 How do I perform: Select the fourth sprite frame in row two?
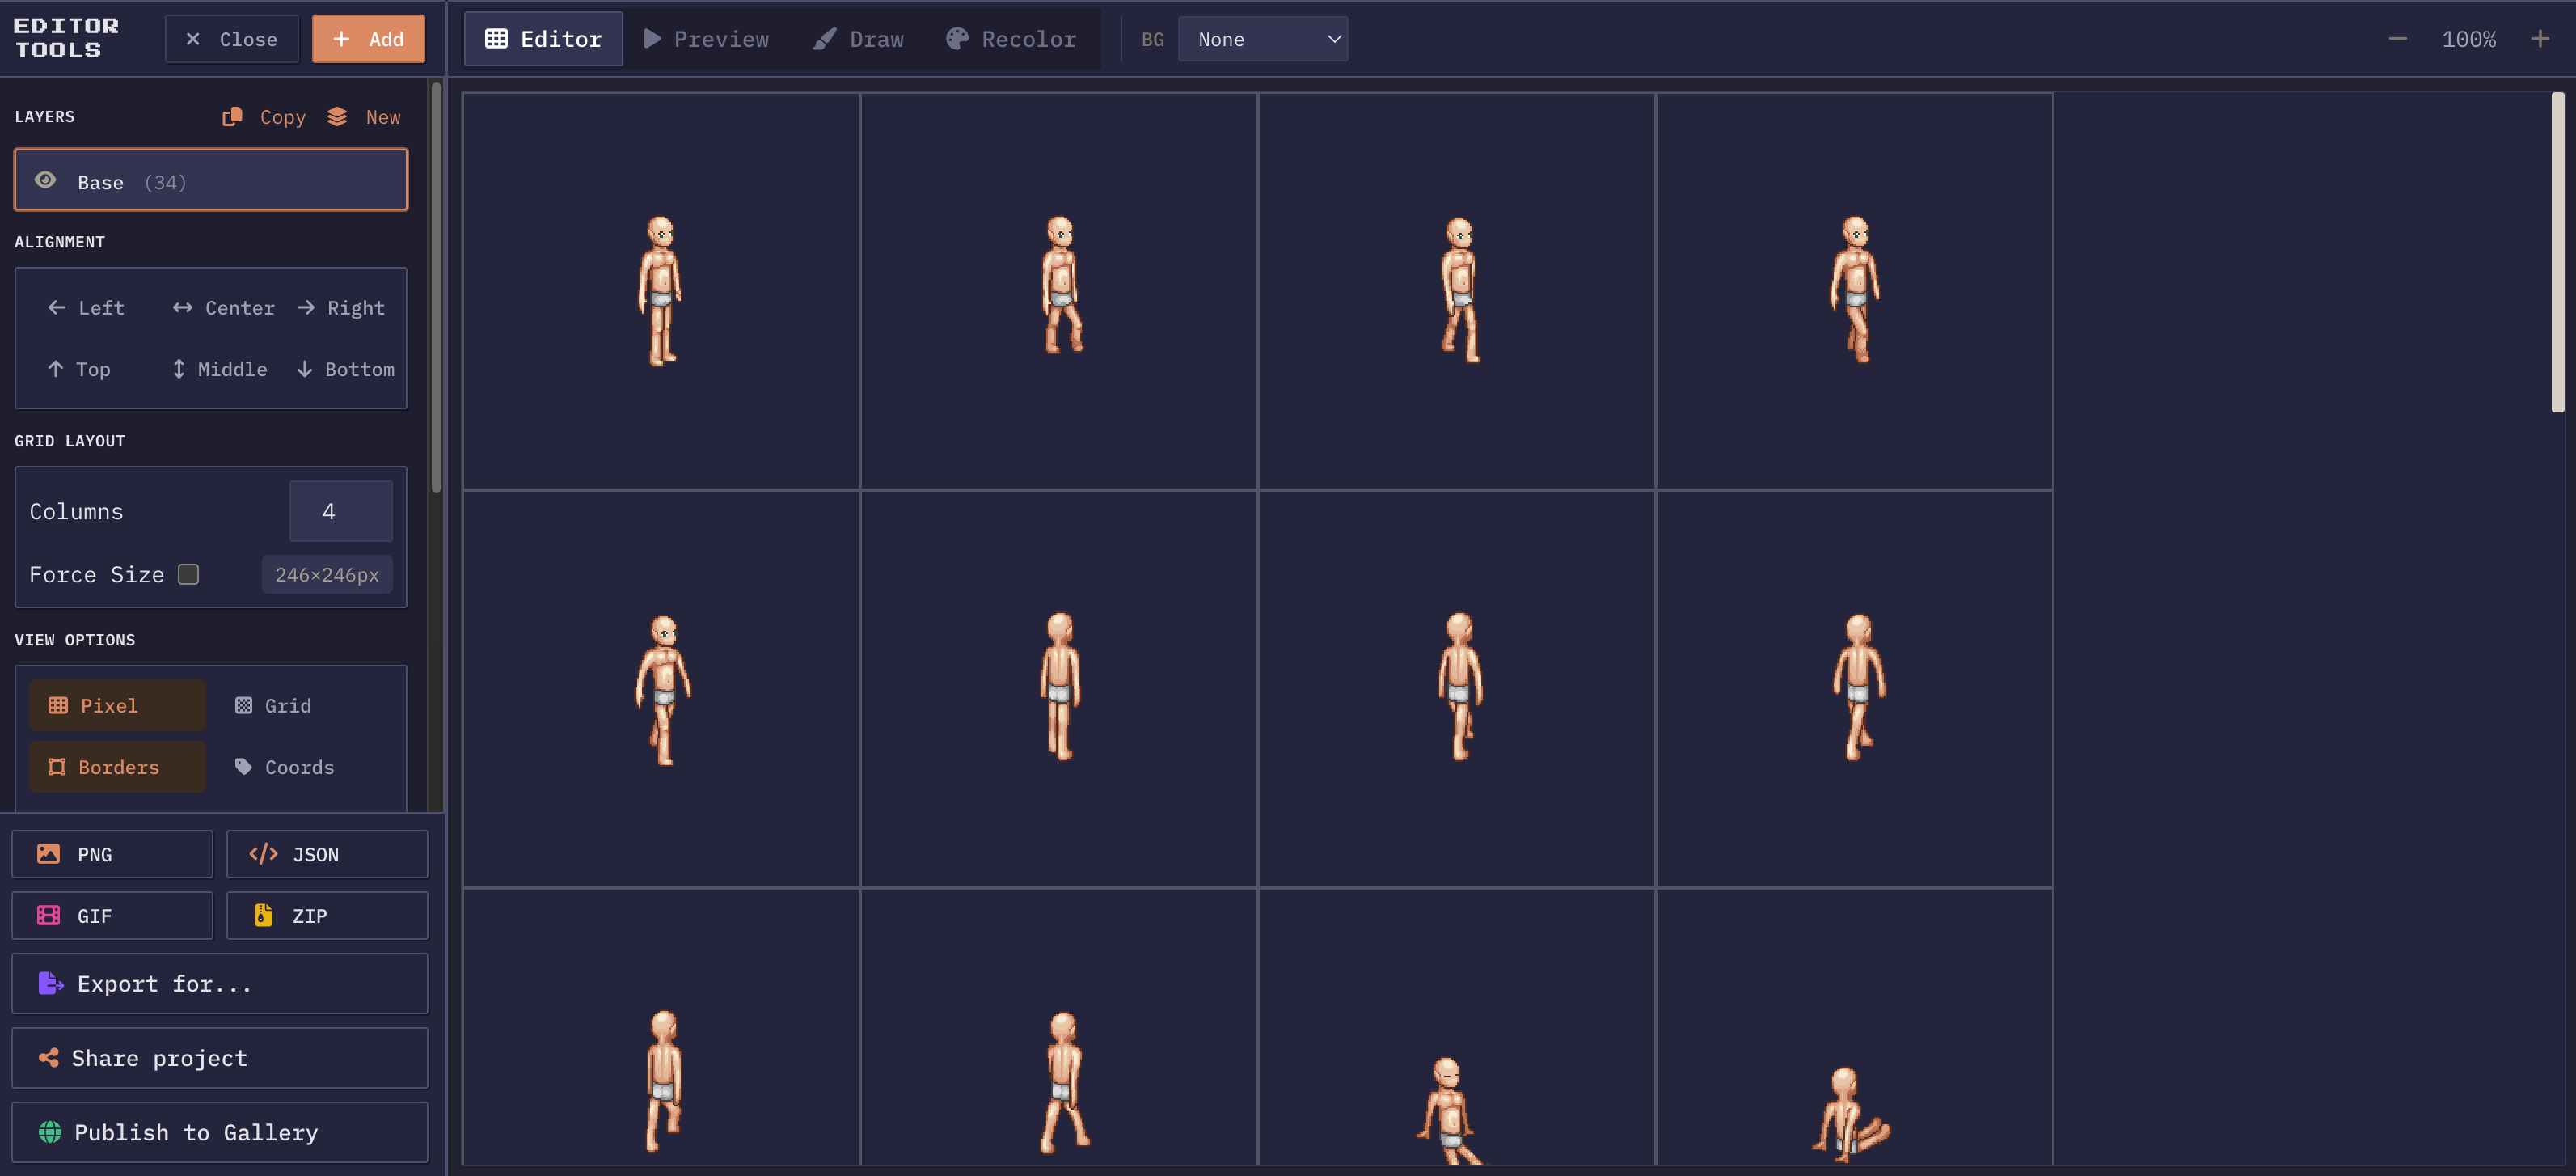point(1855,689)
